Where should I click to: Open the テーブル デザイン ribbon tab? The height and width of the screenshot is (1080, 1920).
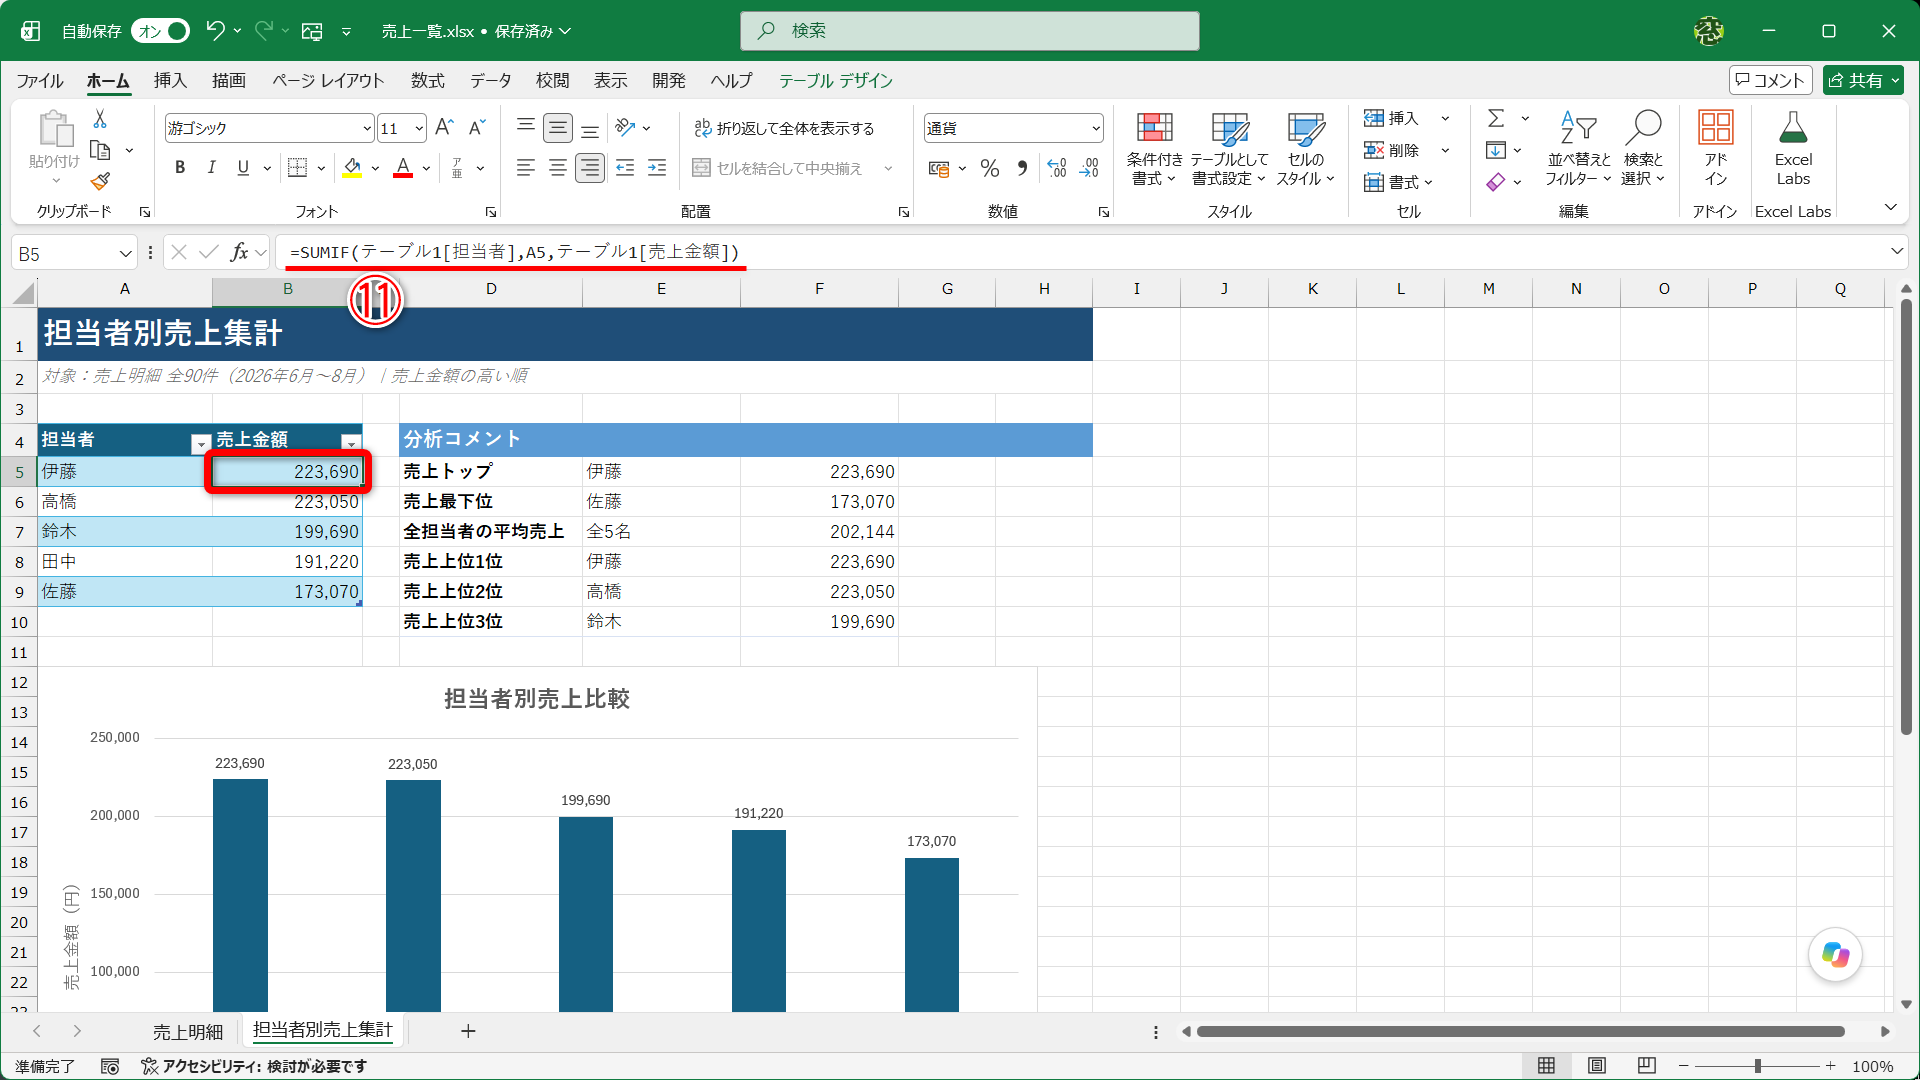pos(836,81)
